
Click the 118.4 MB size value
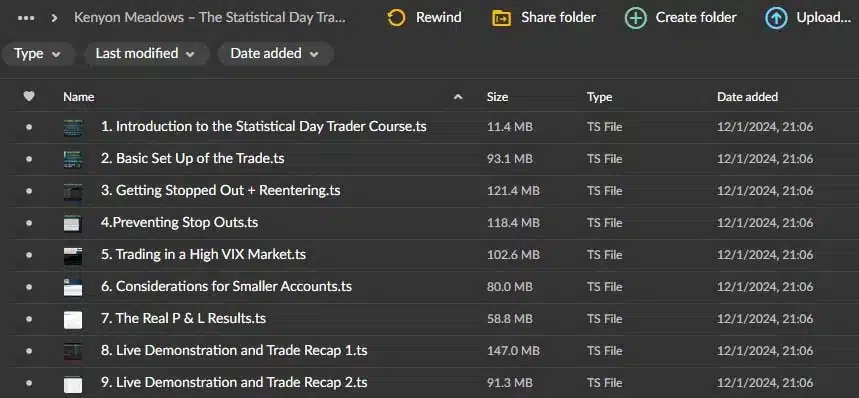513,223
